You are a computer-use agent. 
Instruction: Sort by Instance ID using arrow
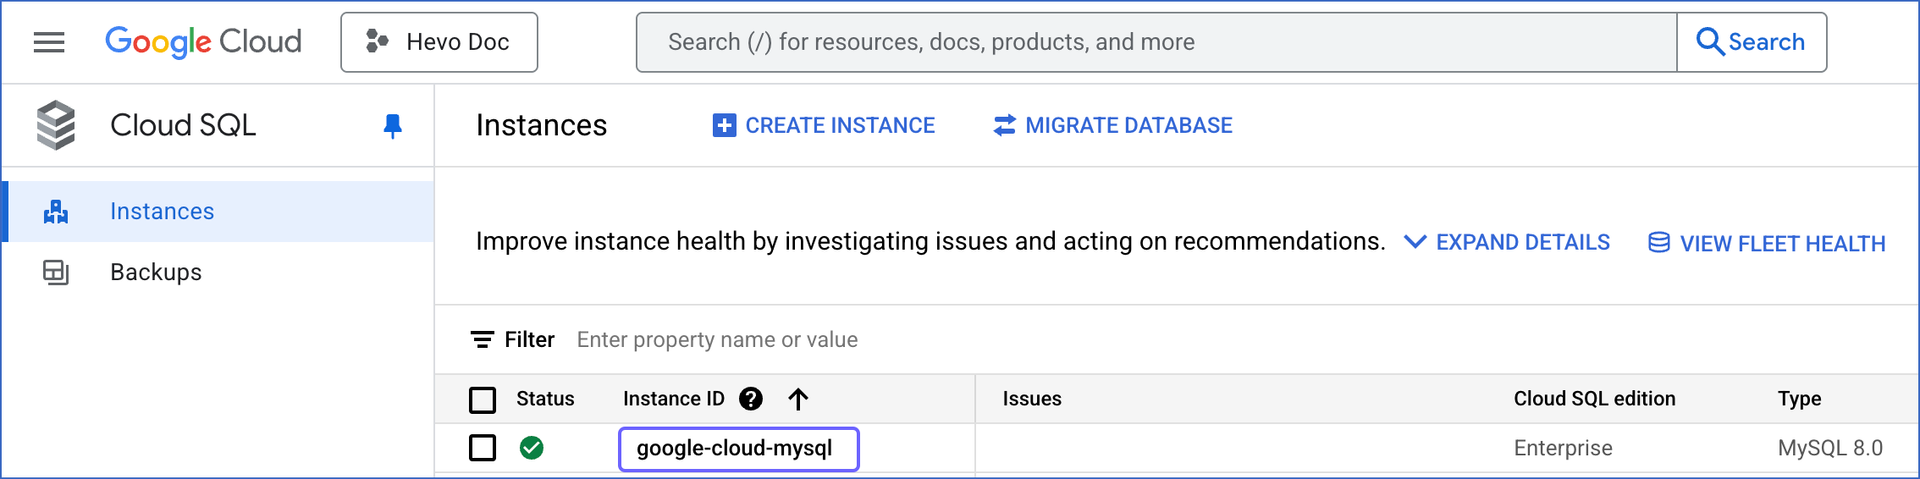pyautogui.click(x=798, y=399)
